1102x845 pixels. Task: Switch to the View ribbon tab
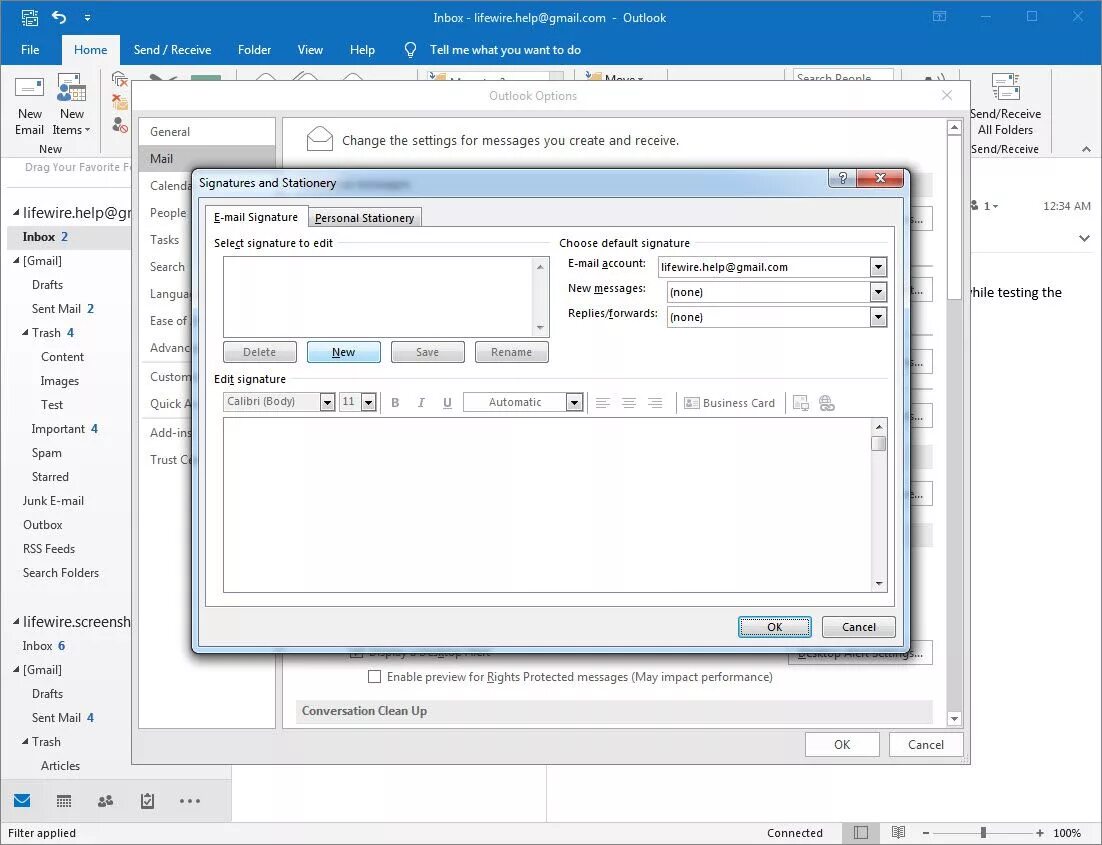310,50
